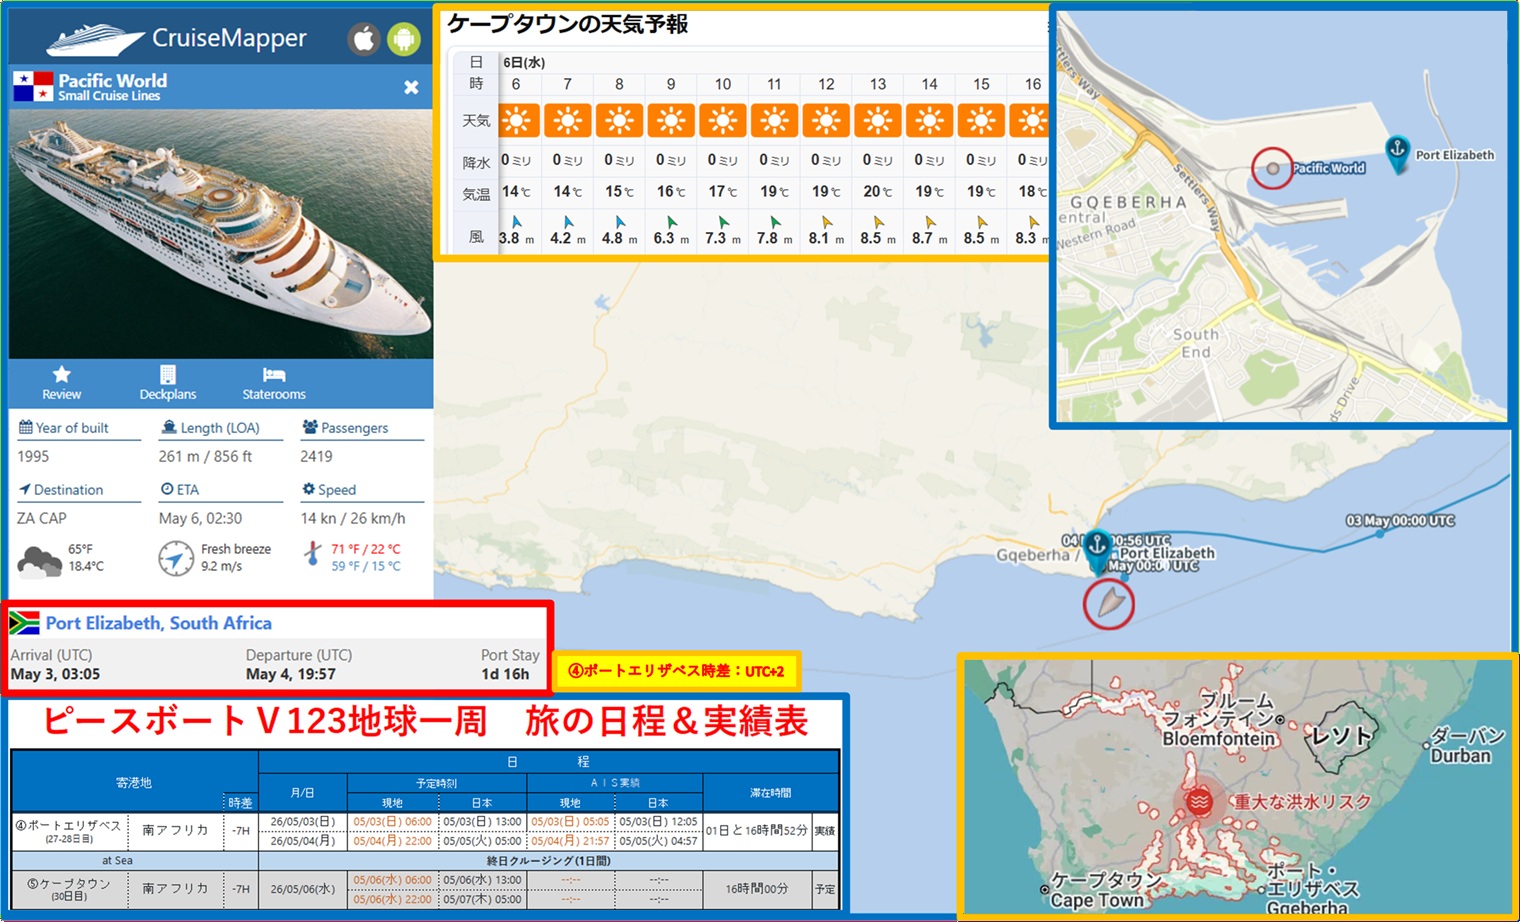Click the wind compass icon beside Fresh breeze
The image size is (1520, 922).
(x=176, y=558)
